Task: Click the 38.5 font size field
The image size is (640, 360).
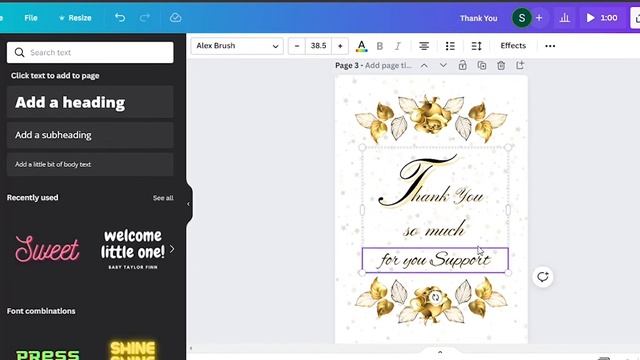Action: 318,46
